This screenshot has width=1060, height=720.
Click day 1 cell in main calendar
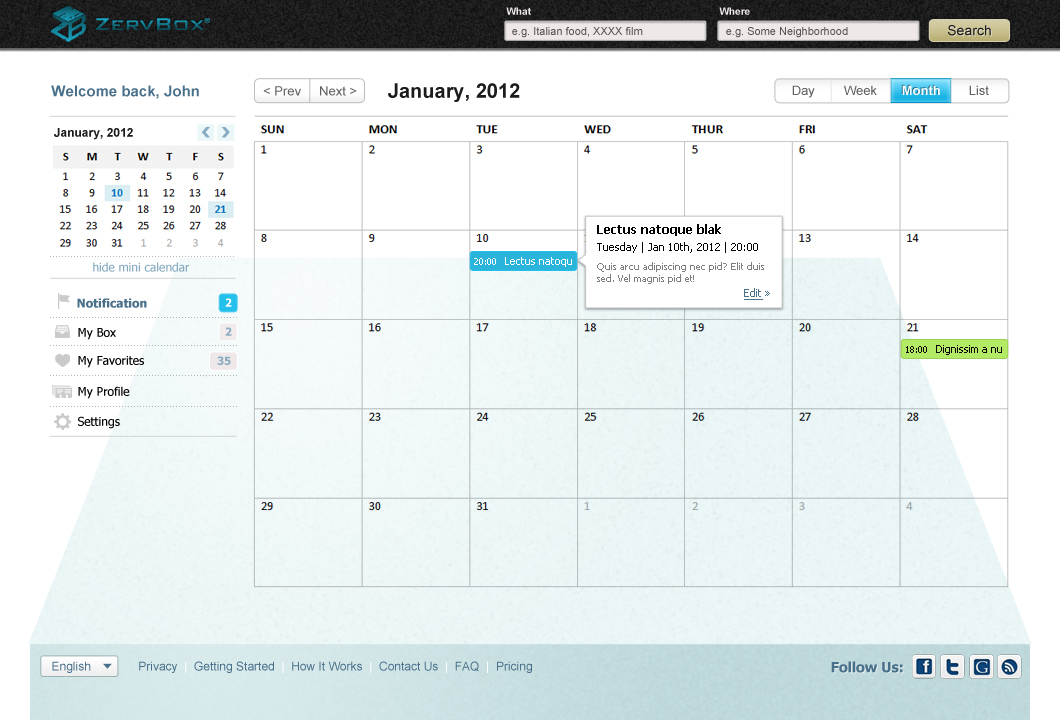pyautogui.click(x=308, y=186)
